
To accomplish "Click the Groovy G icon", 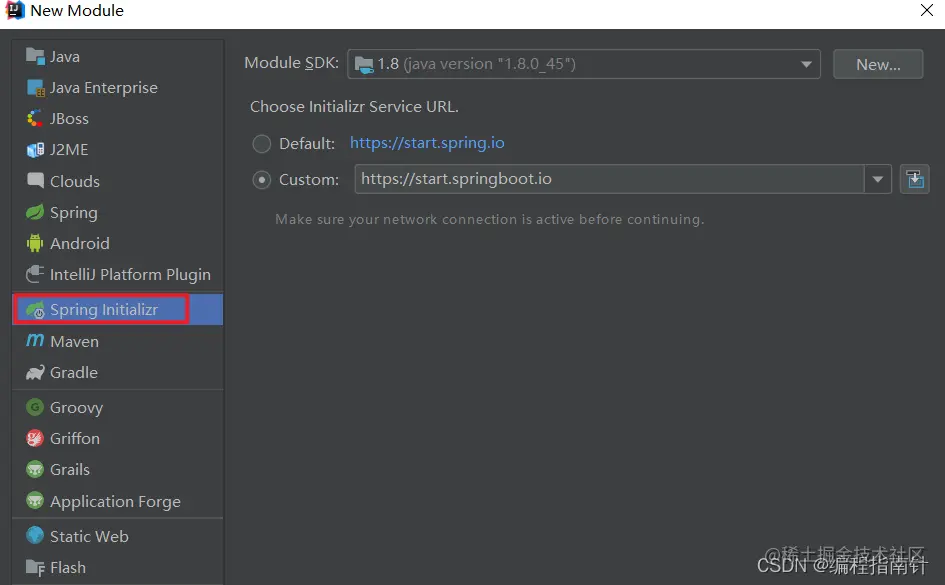I will click(x=35, y=407).
